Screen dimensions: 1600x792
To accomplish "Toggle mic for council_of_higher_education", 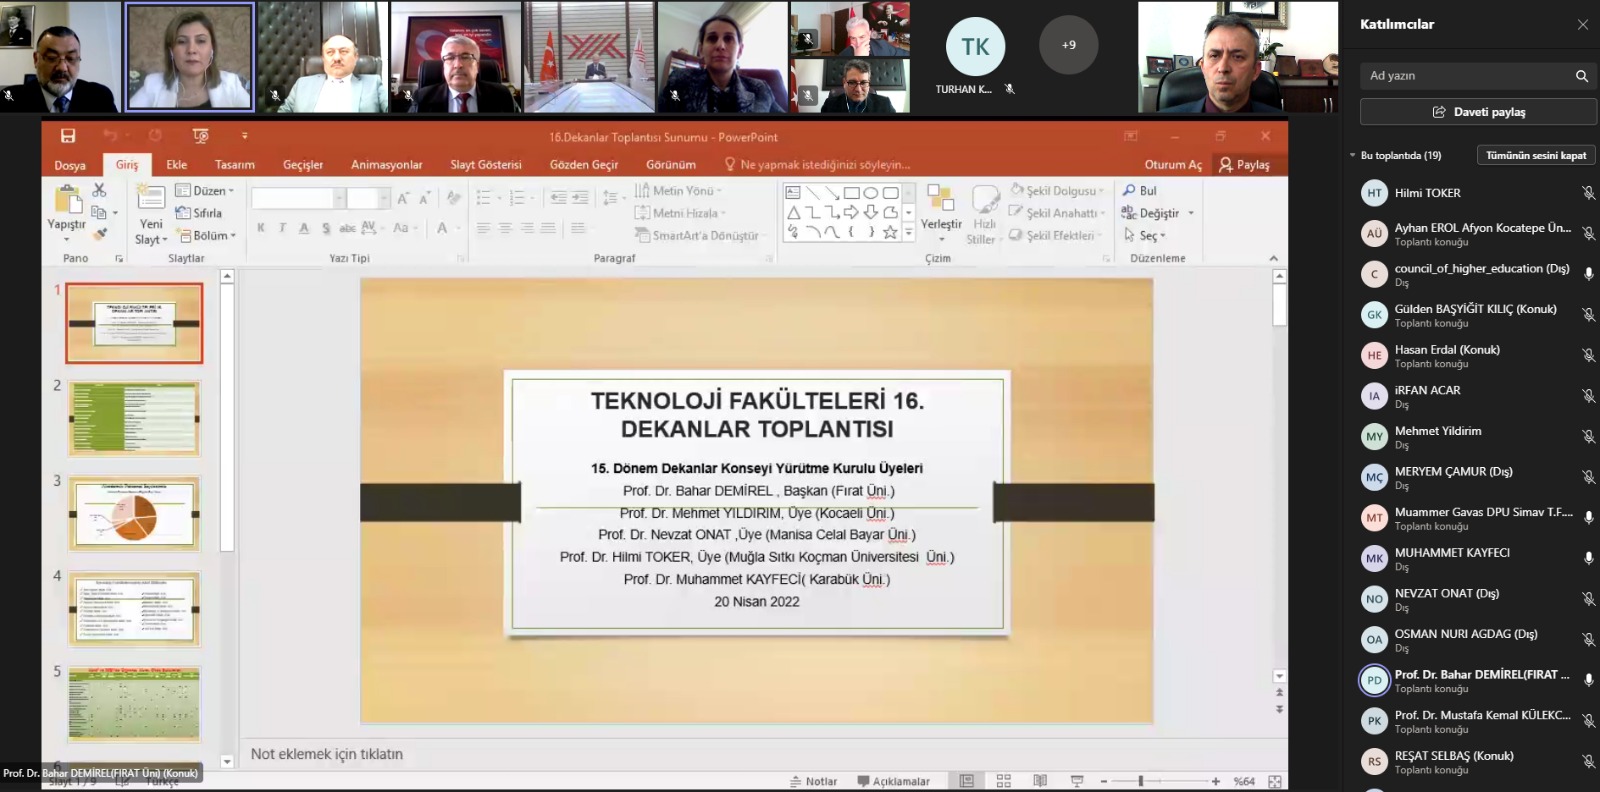I will [1588, 274].
